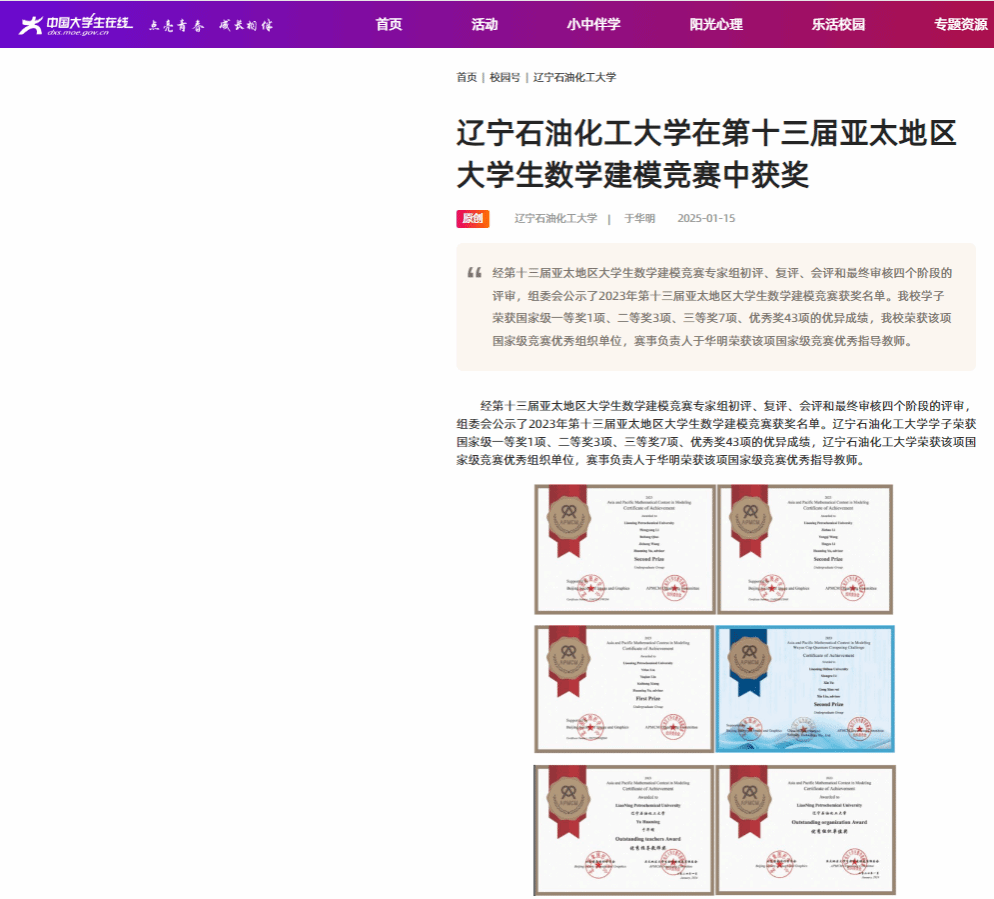Open 专题资源 from the navigation bar

pyautogui.click(x=960, y=25)
